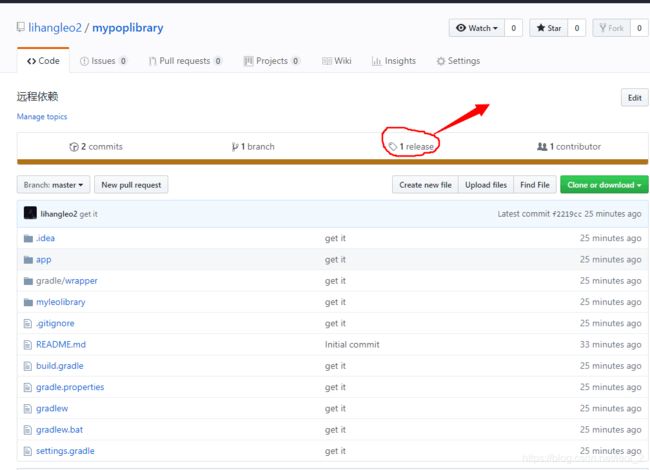Open the Watch dropdown
The image size is (650, 470).
(477, 28)
